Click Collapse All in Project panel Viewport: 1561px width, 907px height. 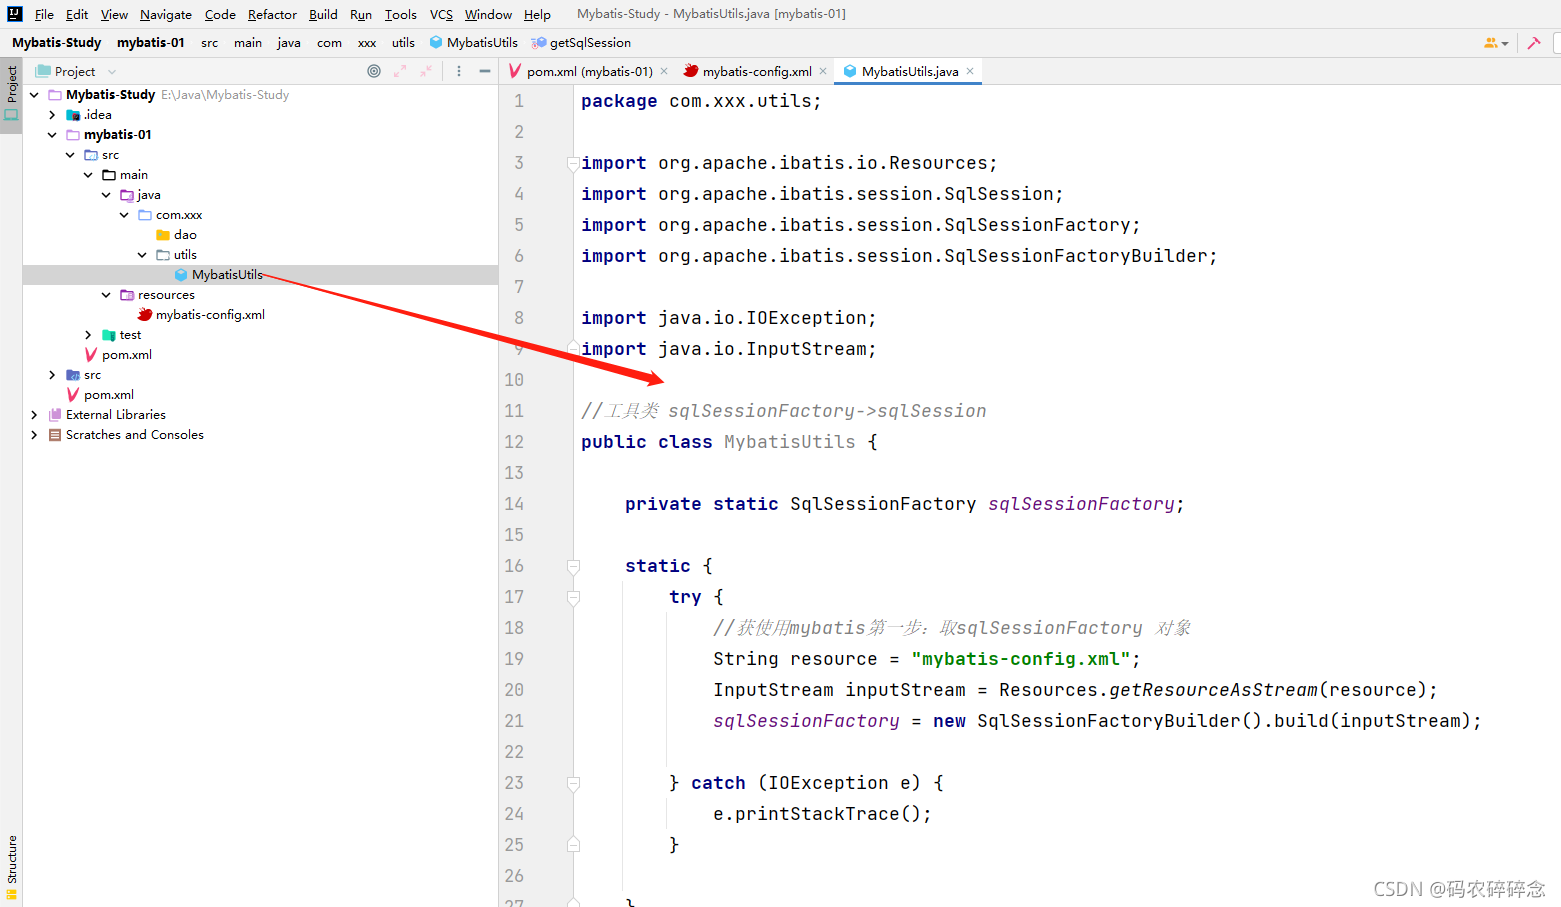426,71
